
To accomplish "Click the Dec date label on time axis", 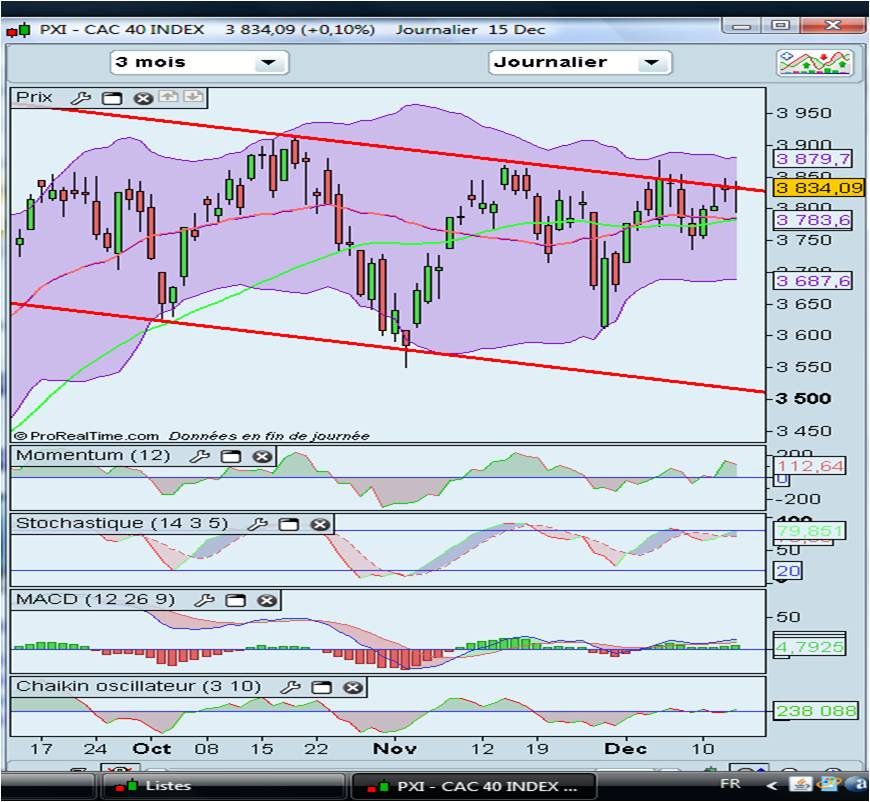I will coord(625,748).
